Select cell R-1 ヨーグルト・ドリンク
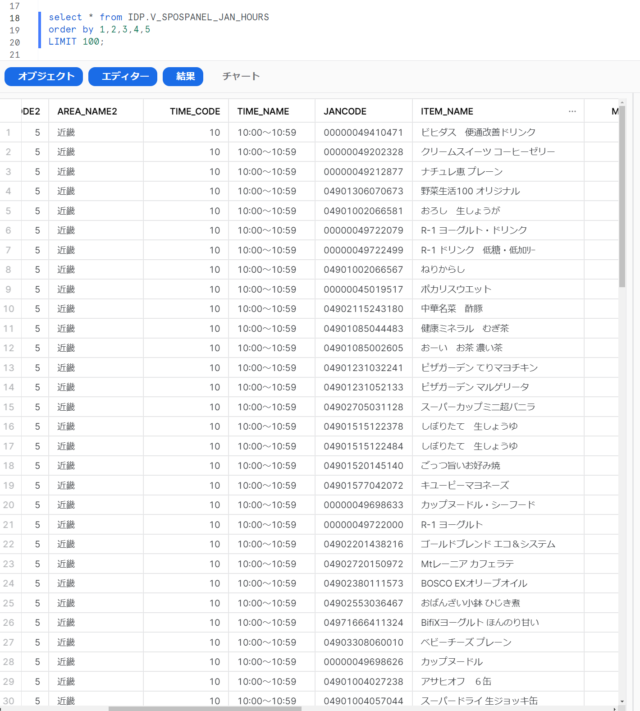 click(498, 230)
